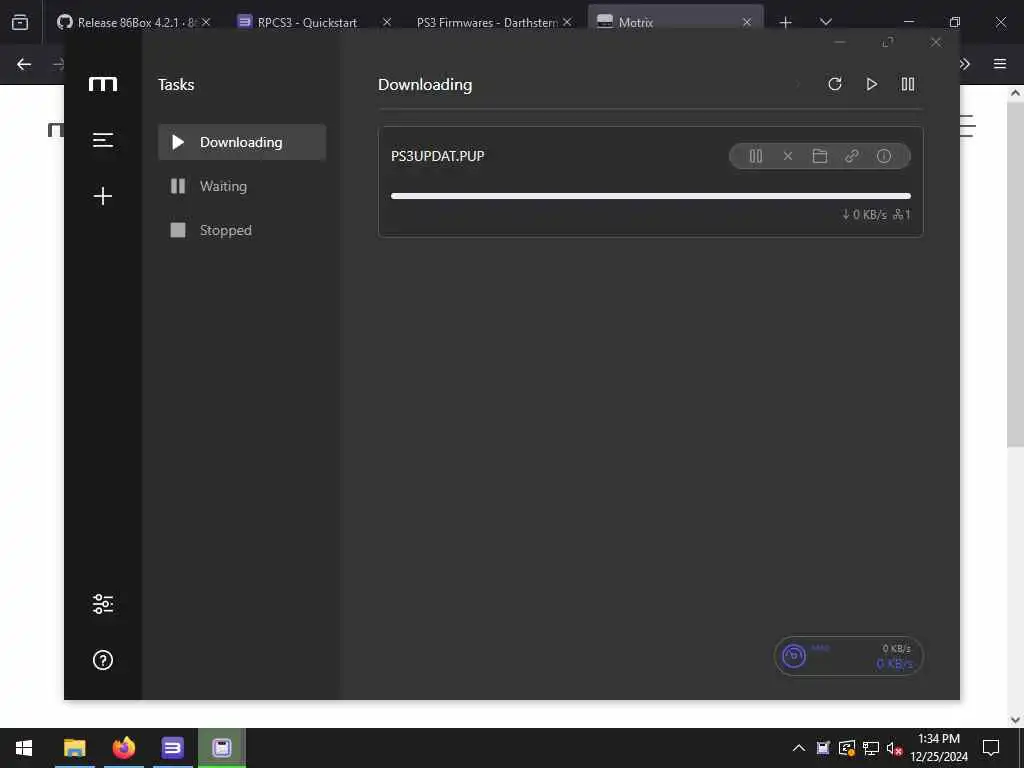
Task: Open a new browser tab
Action: point(786,22)
